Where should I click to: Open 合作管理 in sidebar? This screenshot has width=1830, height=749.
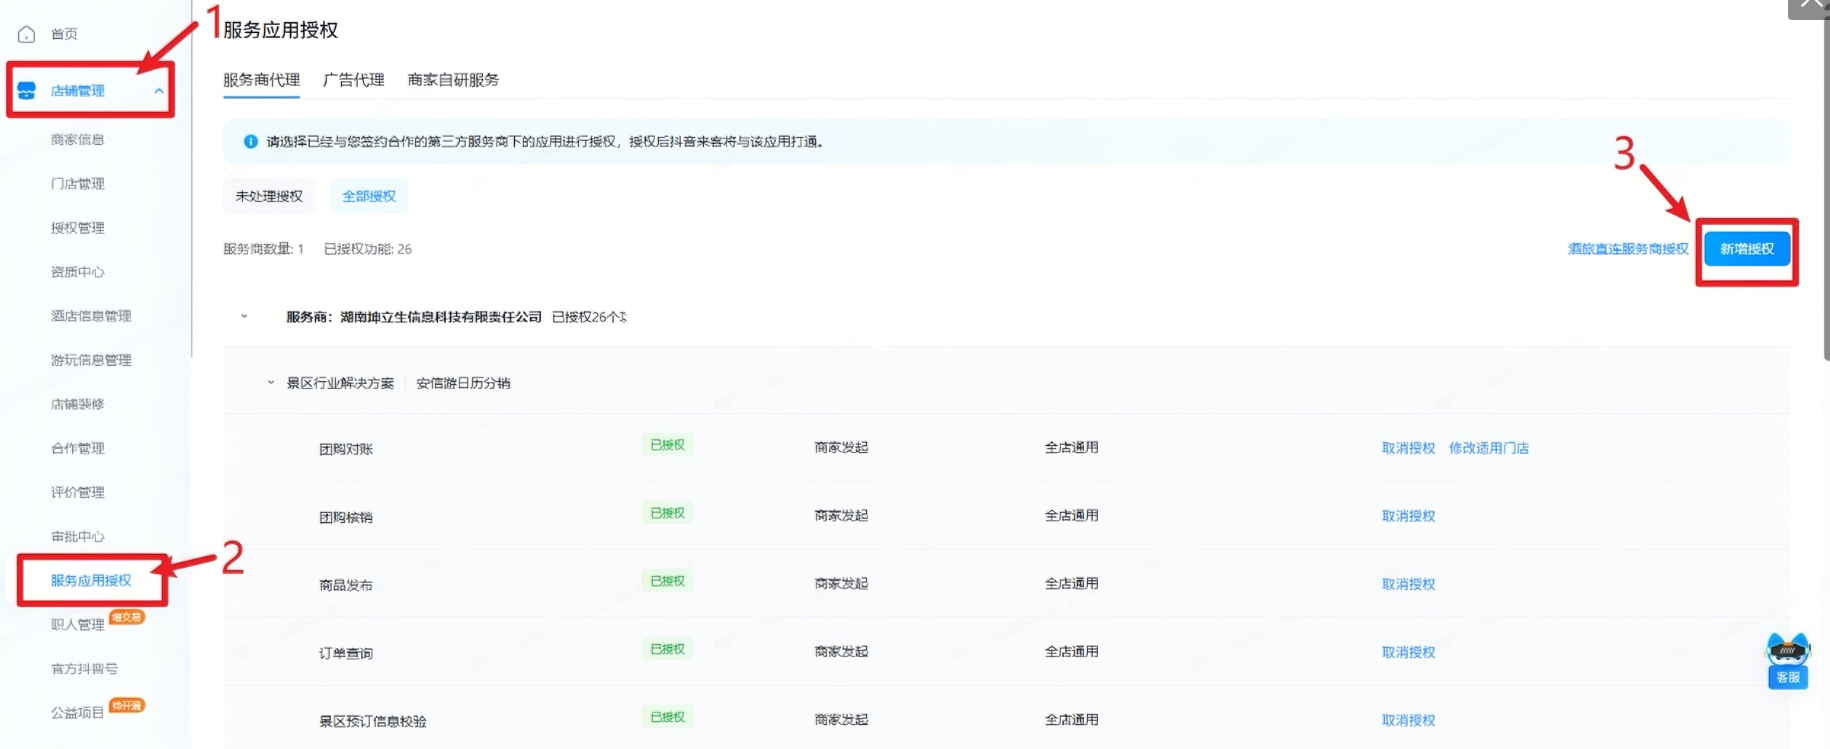pos(78,448)
